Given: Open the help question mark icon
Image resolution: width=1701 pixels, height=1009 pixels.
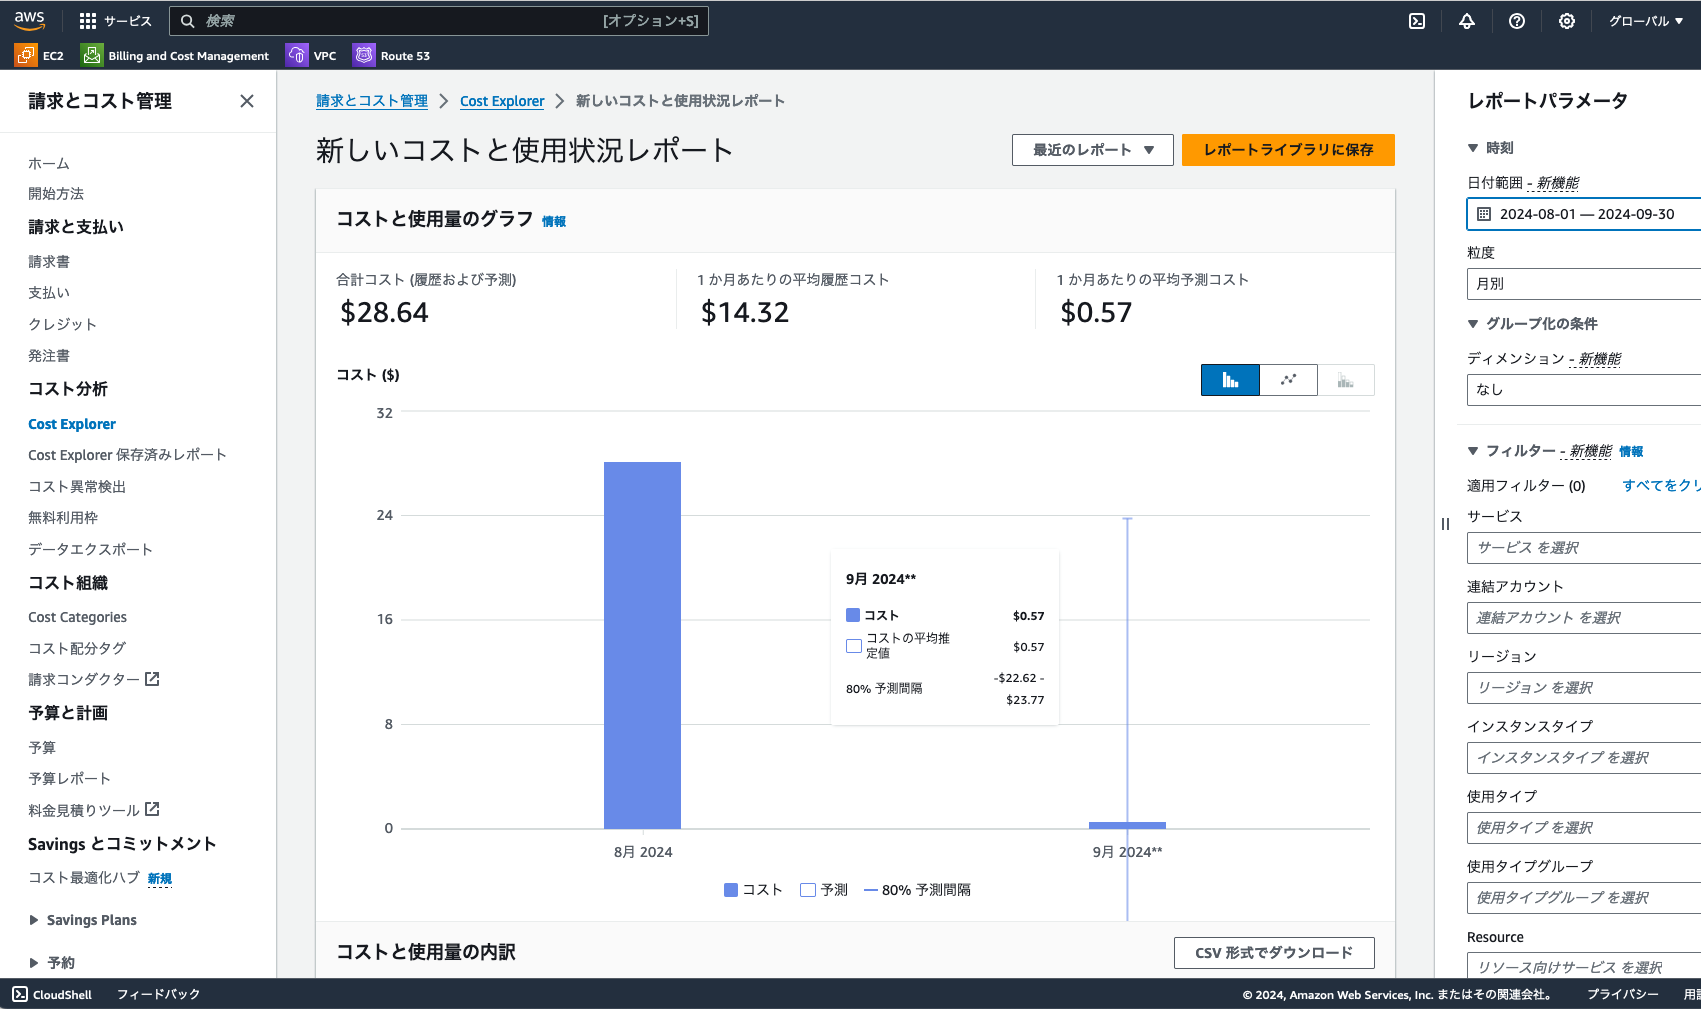Looking at the screenshot, I should pyautogui.click(x=1517, y=21).
